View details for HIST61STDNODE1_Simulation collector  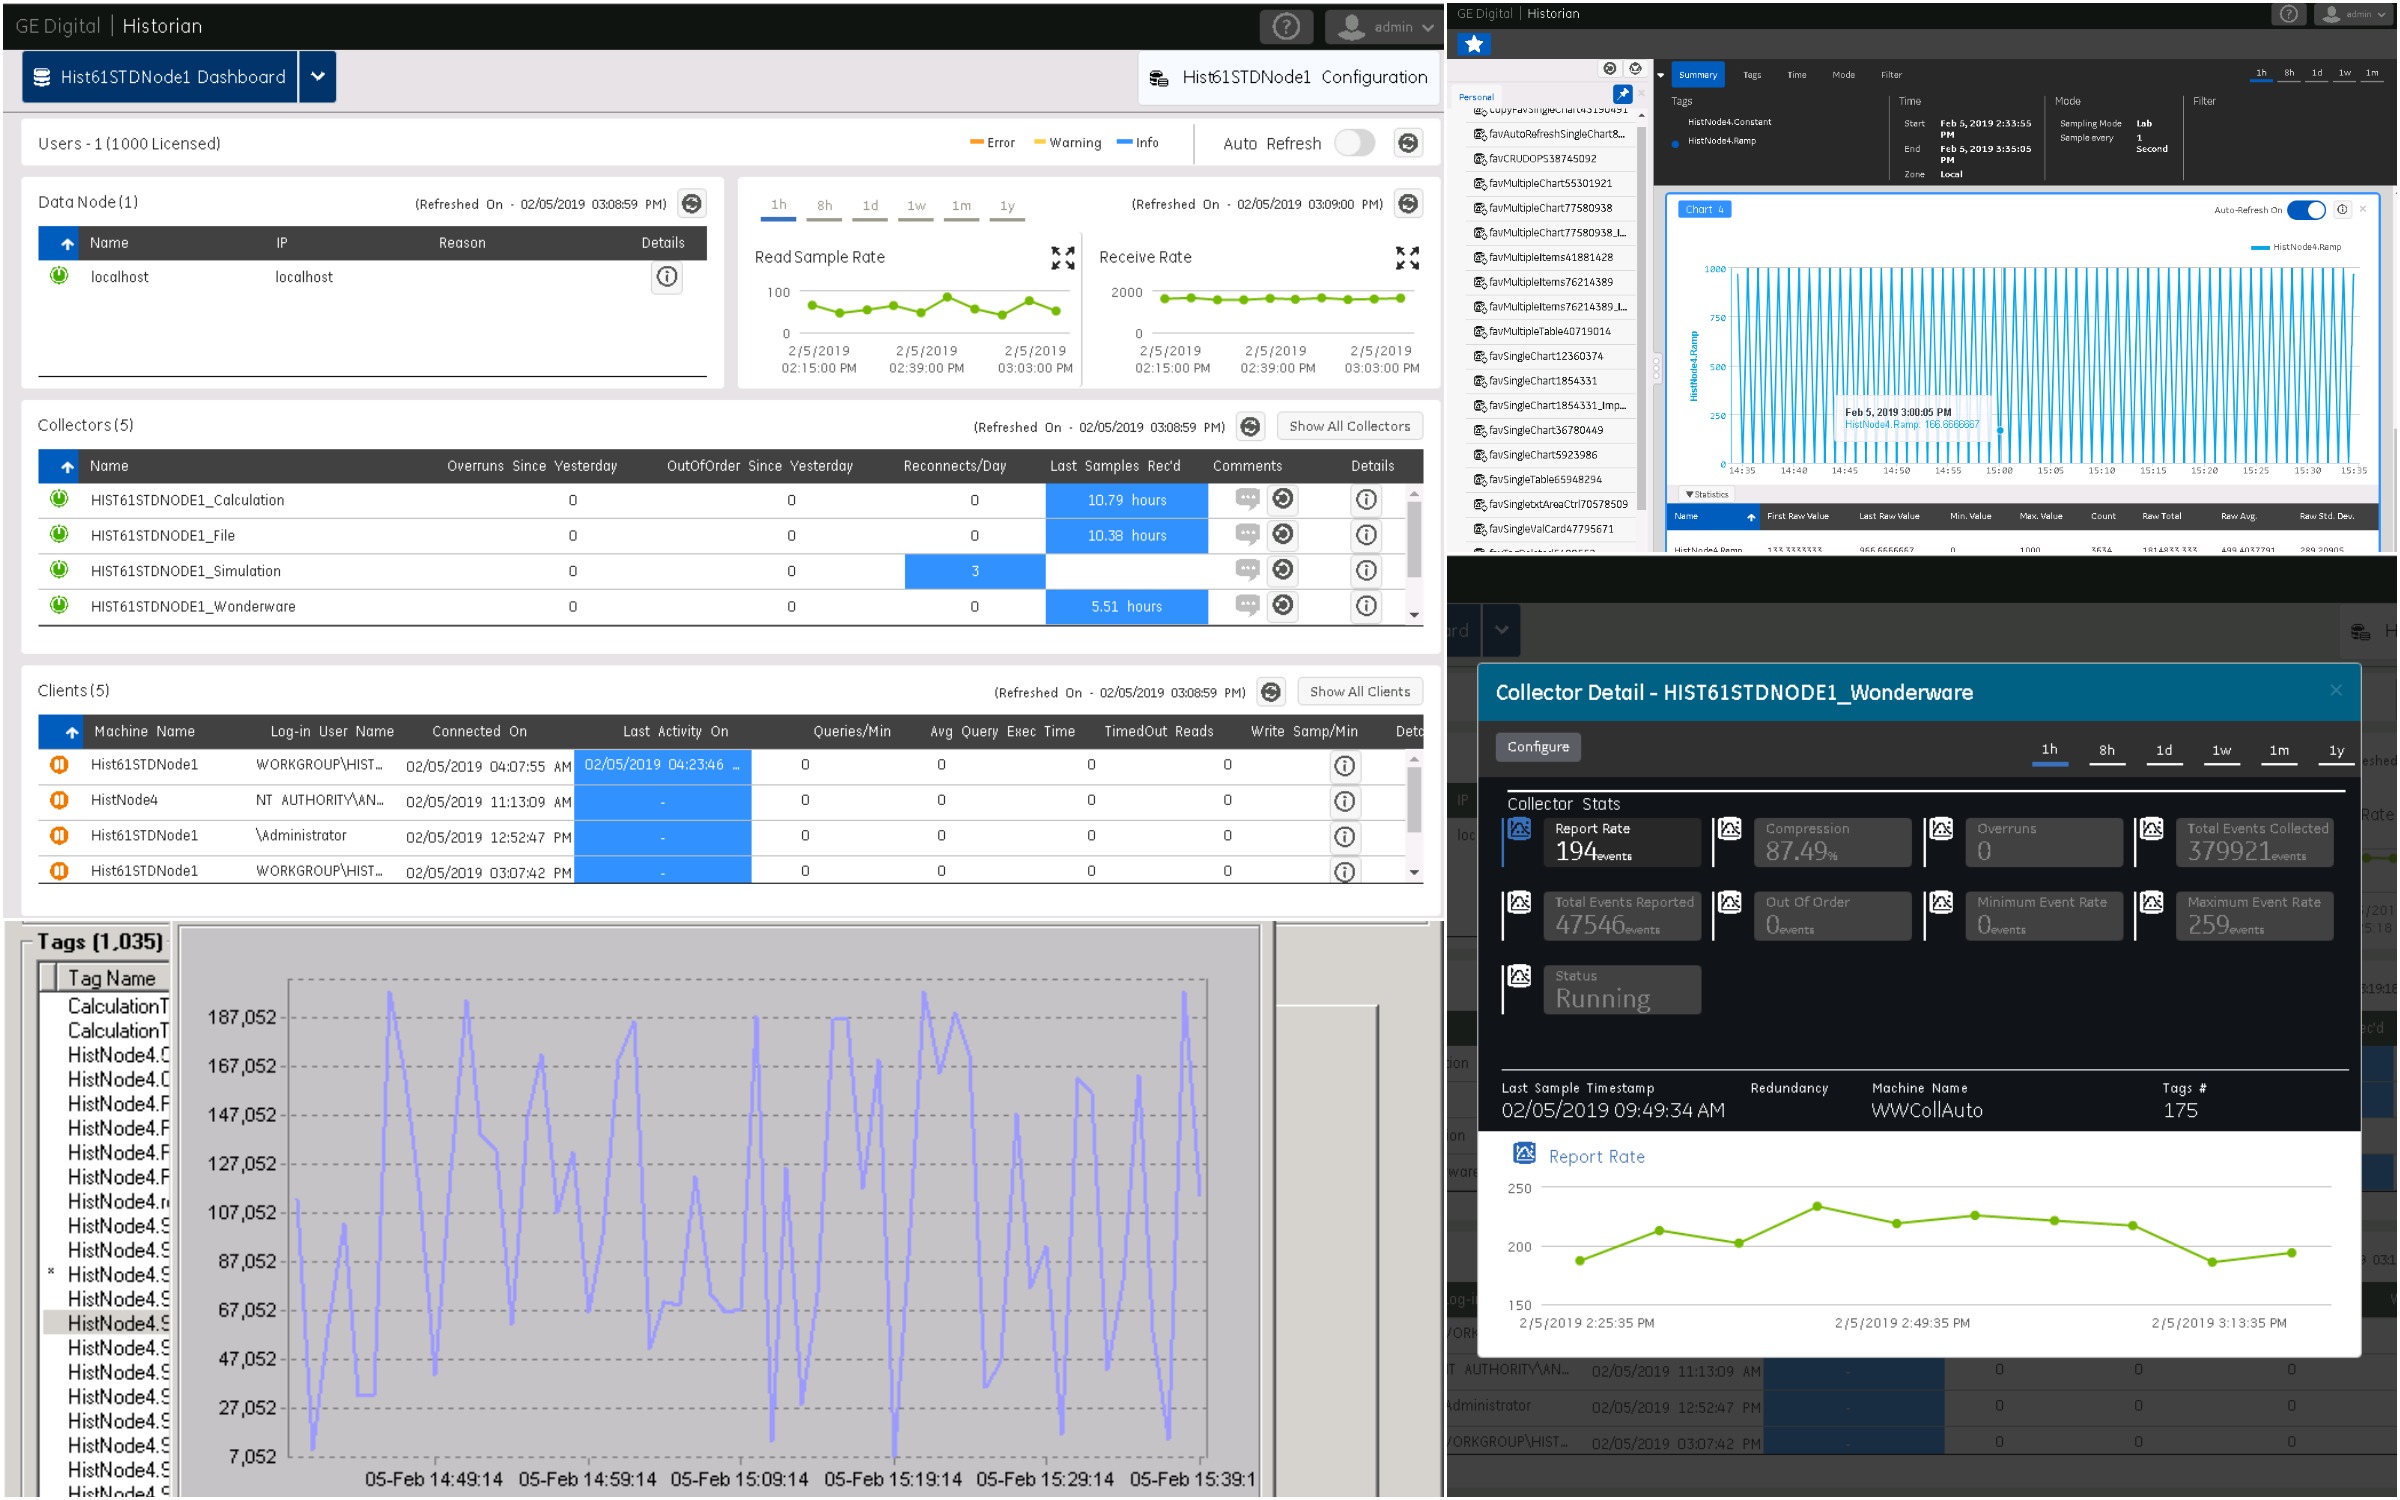pos(1366,571)
